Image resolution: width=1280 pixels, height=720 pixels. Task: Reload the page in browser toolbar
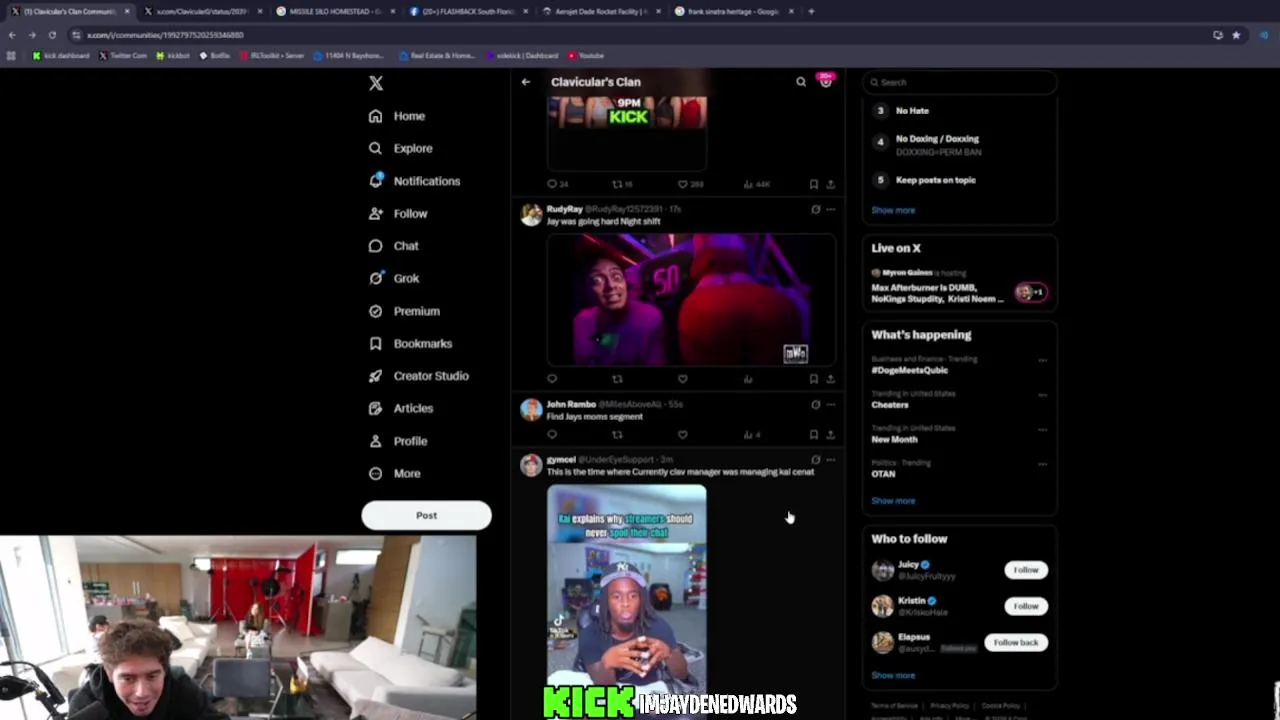52,35
